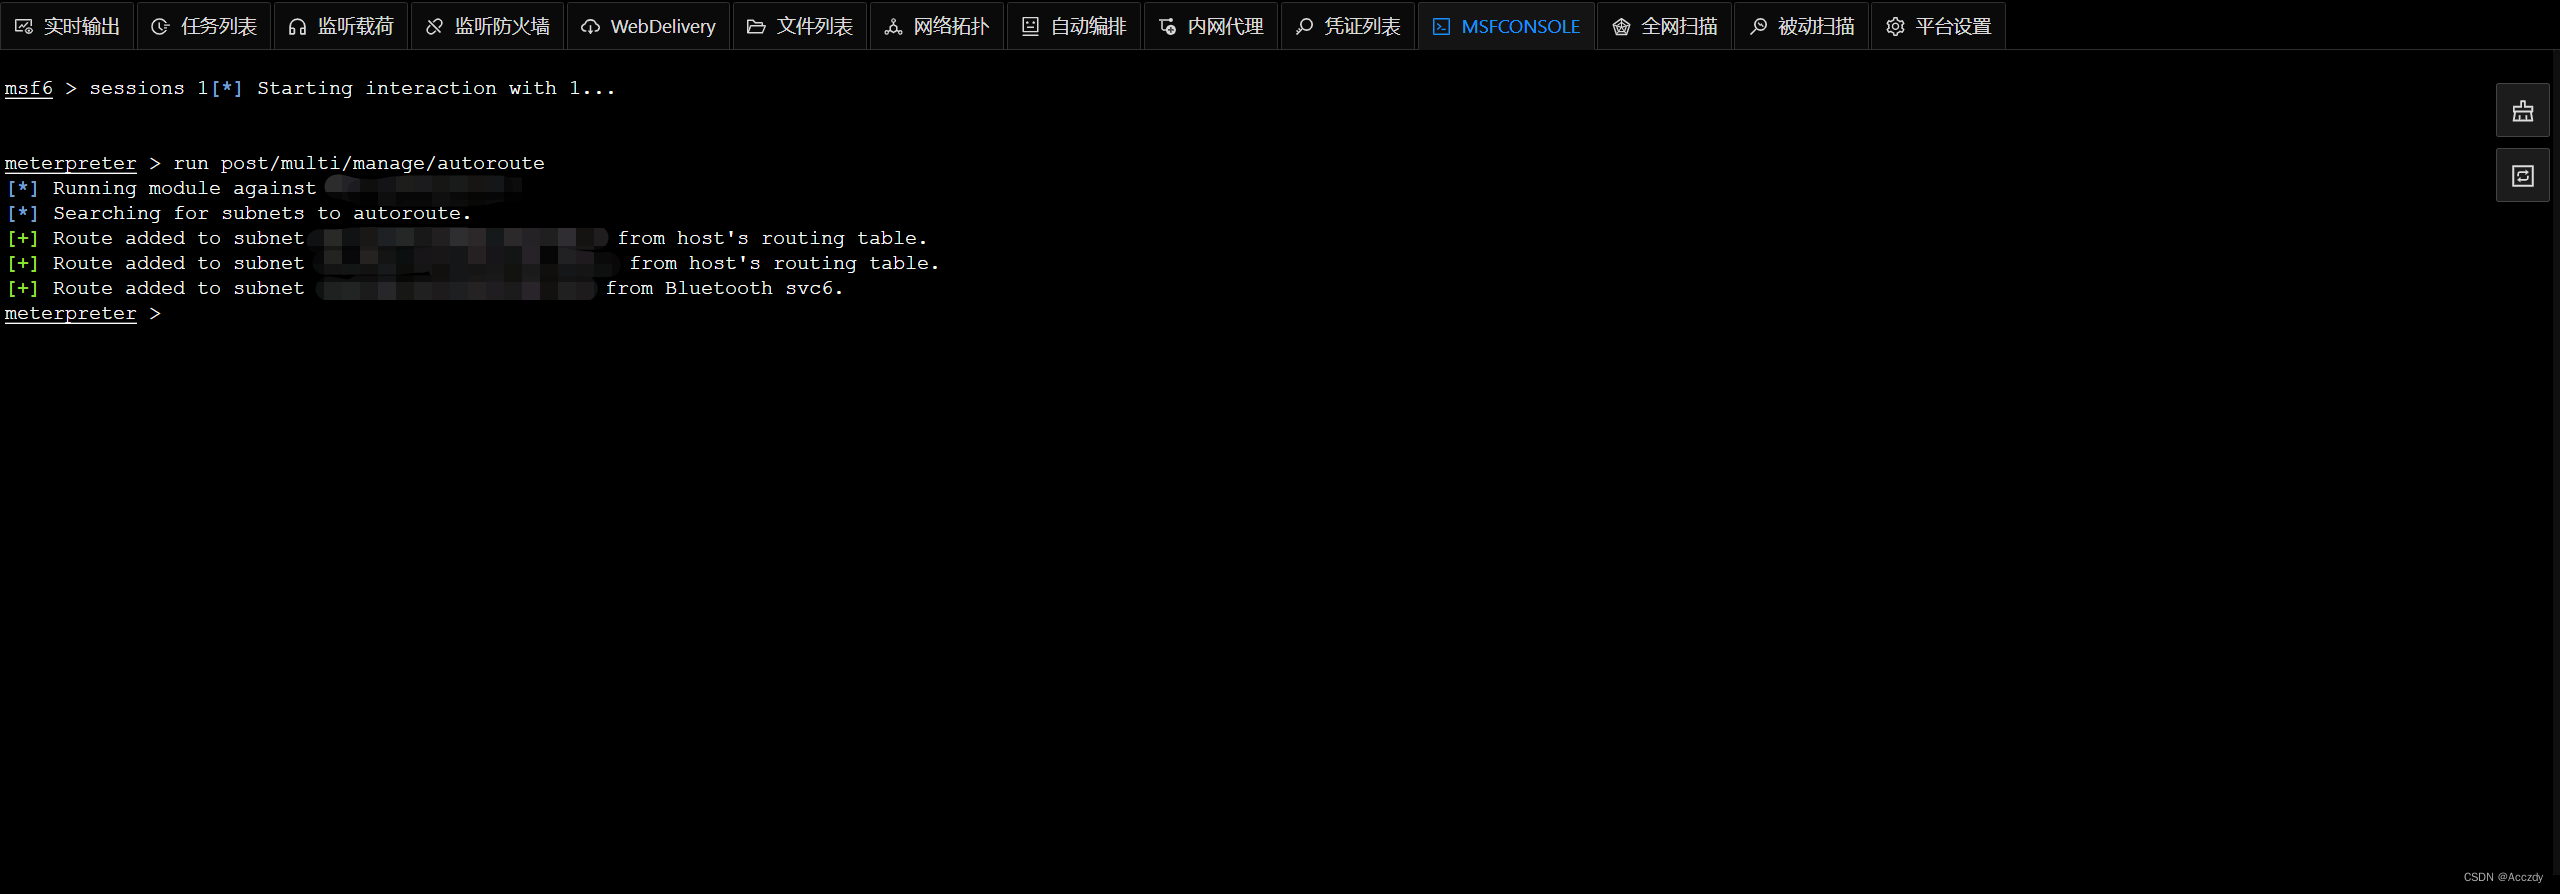Click the 被动扫描 search icon
This screenshot has width=2560, height=894.
[1758, 27]
